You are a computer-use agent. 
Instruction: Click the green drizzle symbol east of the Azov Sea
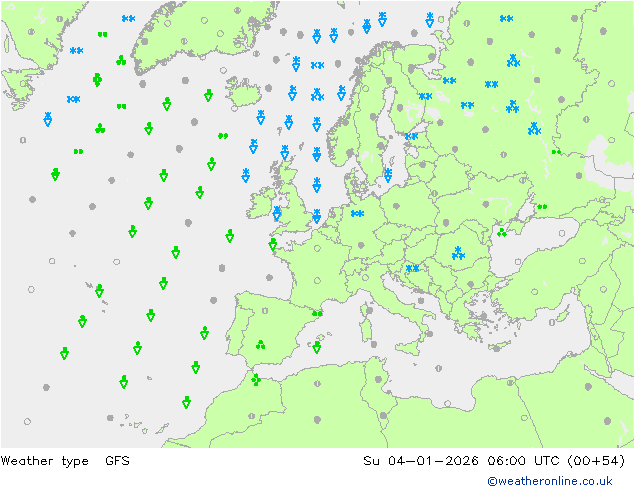tap(542, 207)
